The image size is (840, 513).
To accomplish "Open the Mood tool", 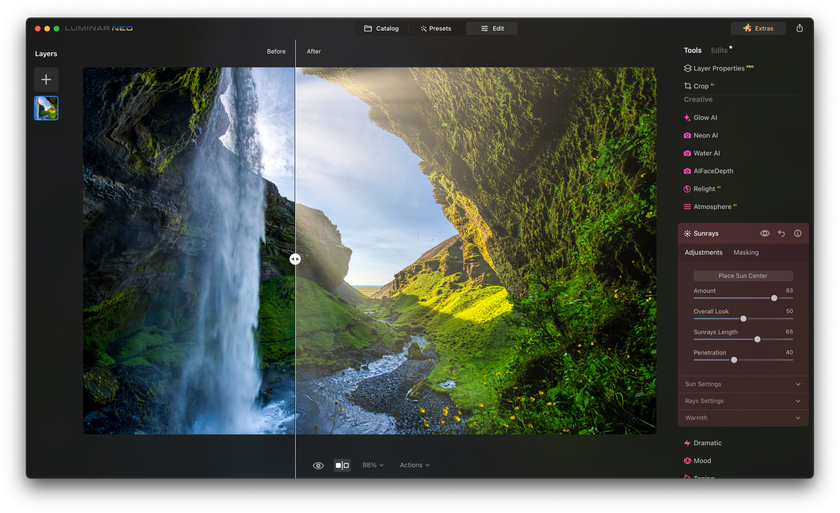I will pyautogui.click(x=698, y=461).
